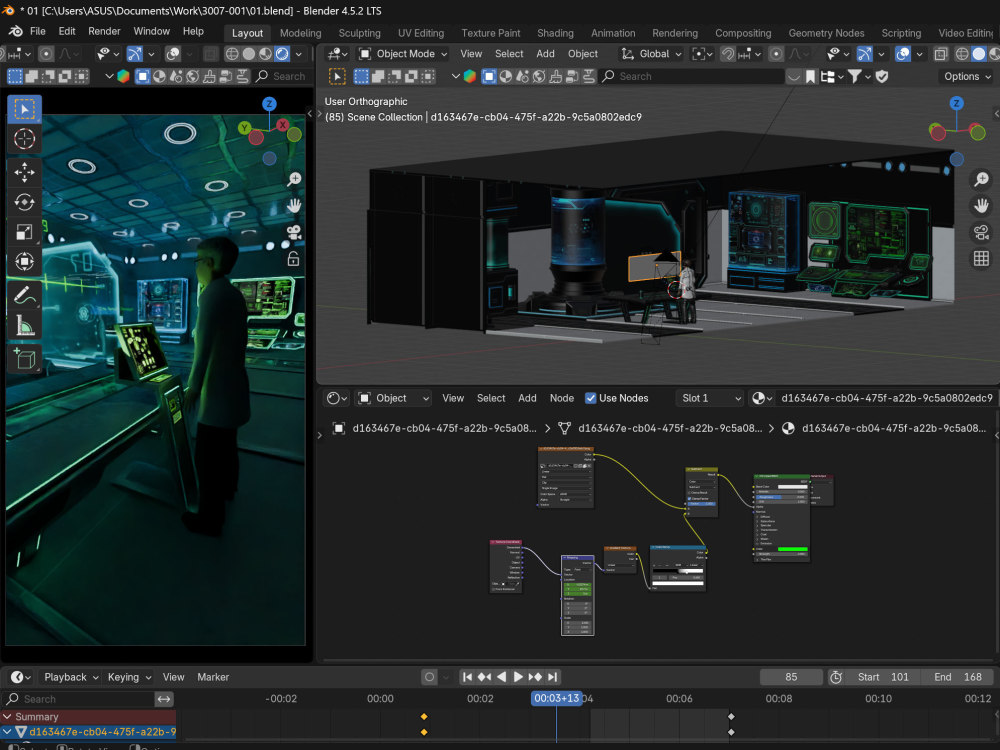1000x750 pixels.
Task: Click camera view icon in left viewport
Action: (x=294, y=232)
